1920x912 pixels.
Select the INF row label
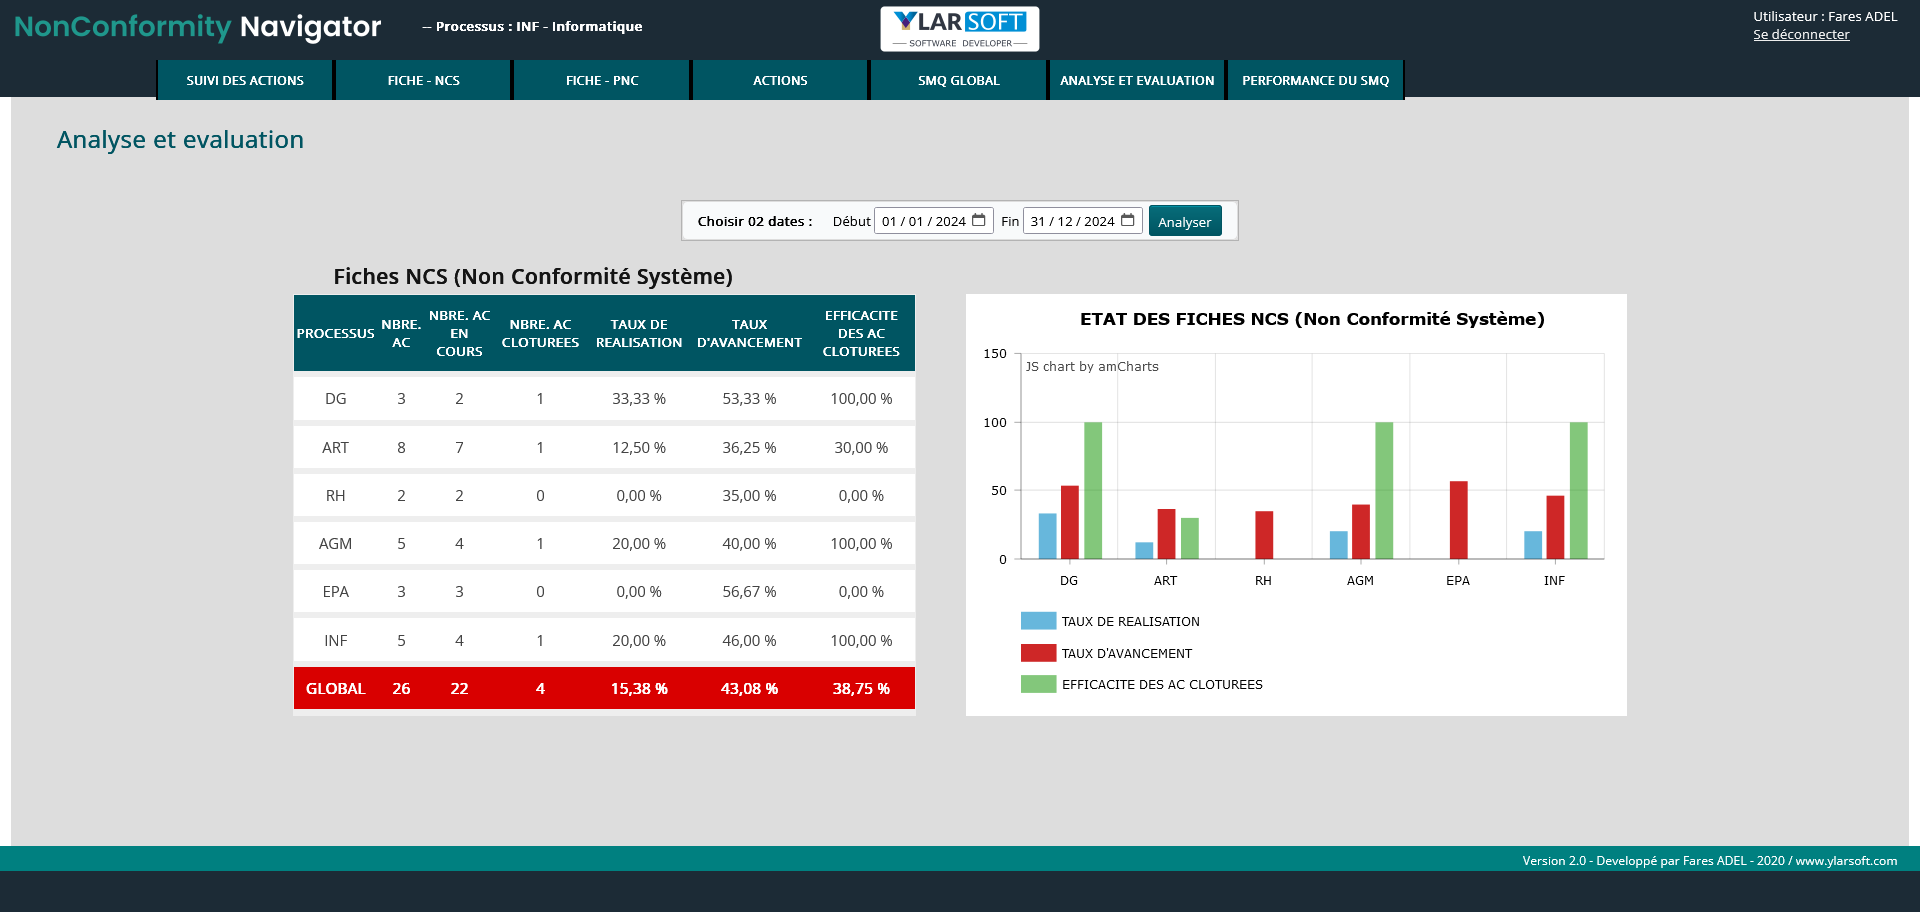pyautogui.click(x=335, y=641)
